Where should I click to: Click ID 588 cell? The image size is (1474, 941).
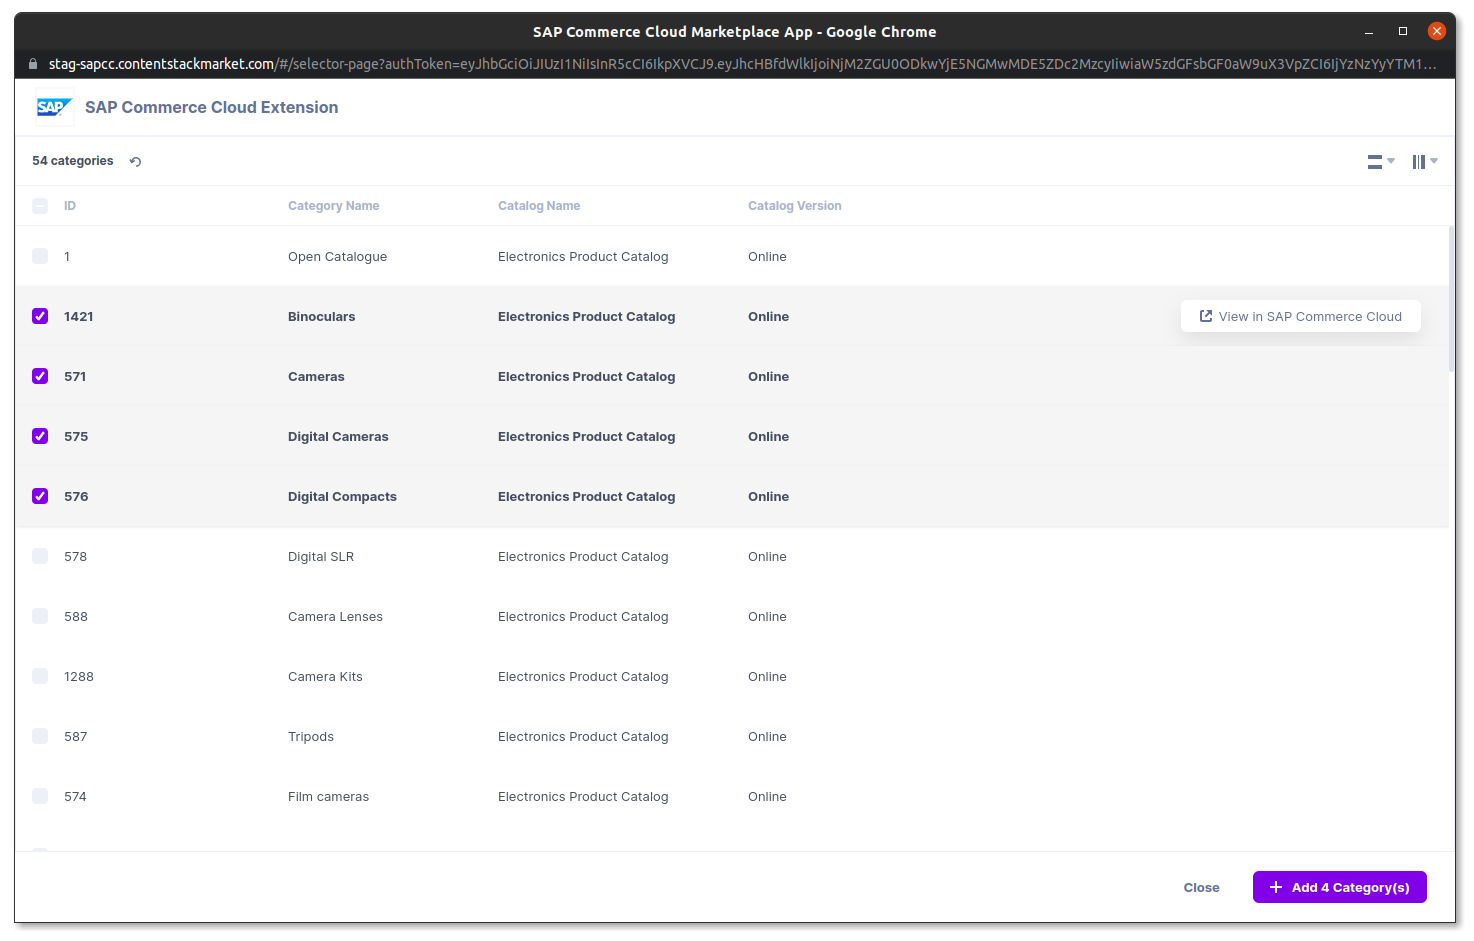[76, 616]
